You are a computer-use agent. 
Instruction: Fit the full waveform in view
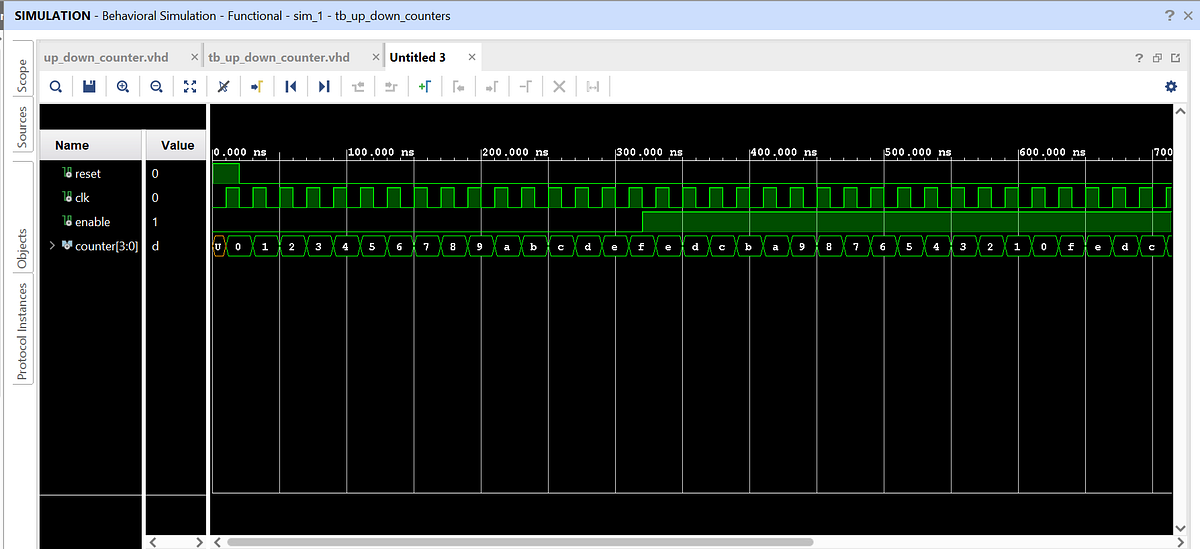190,87
